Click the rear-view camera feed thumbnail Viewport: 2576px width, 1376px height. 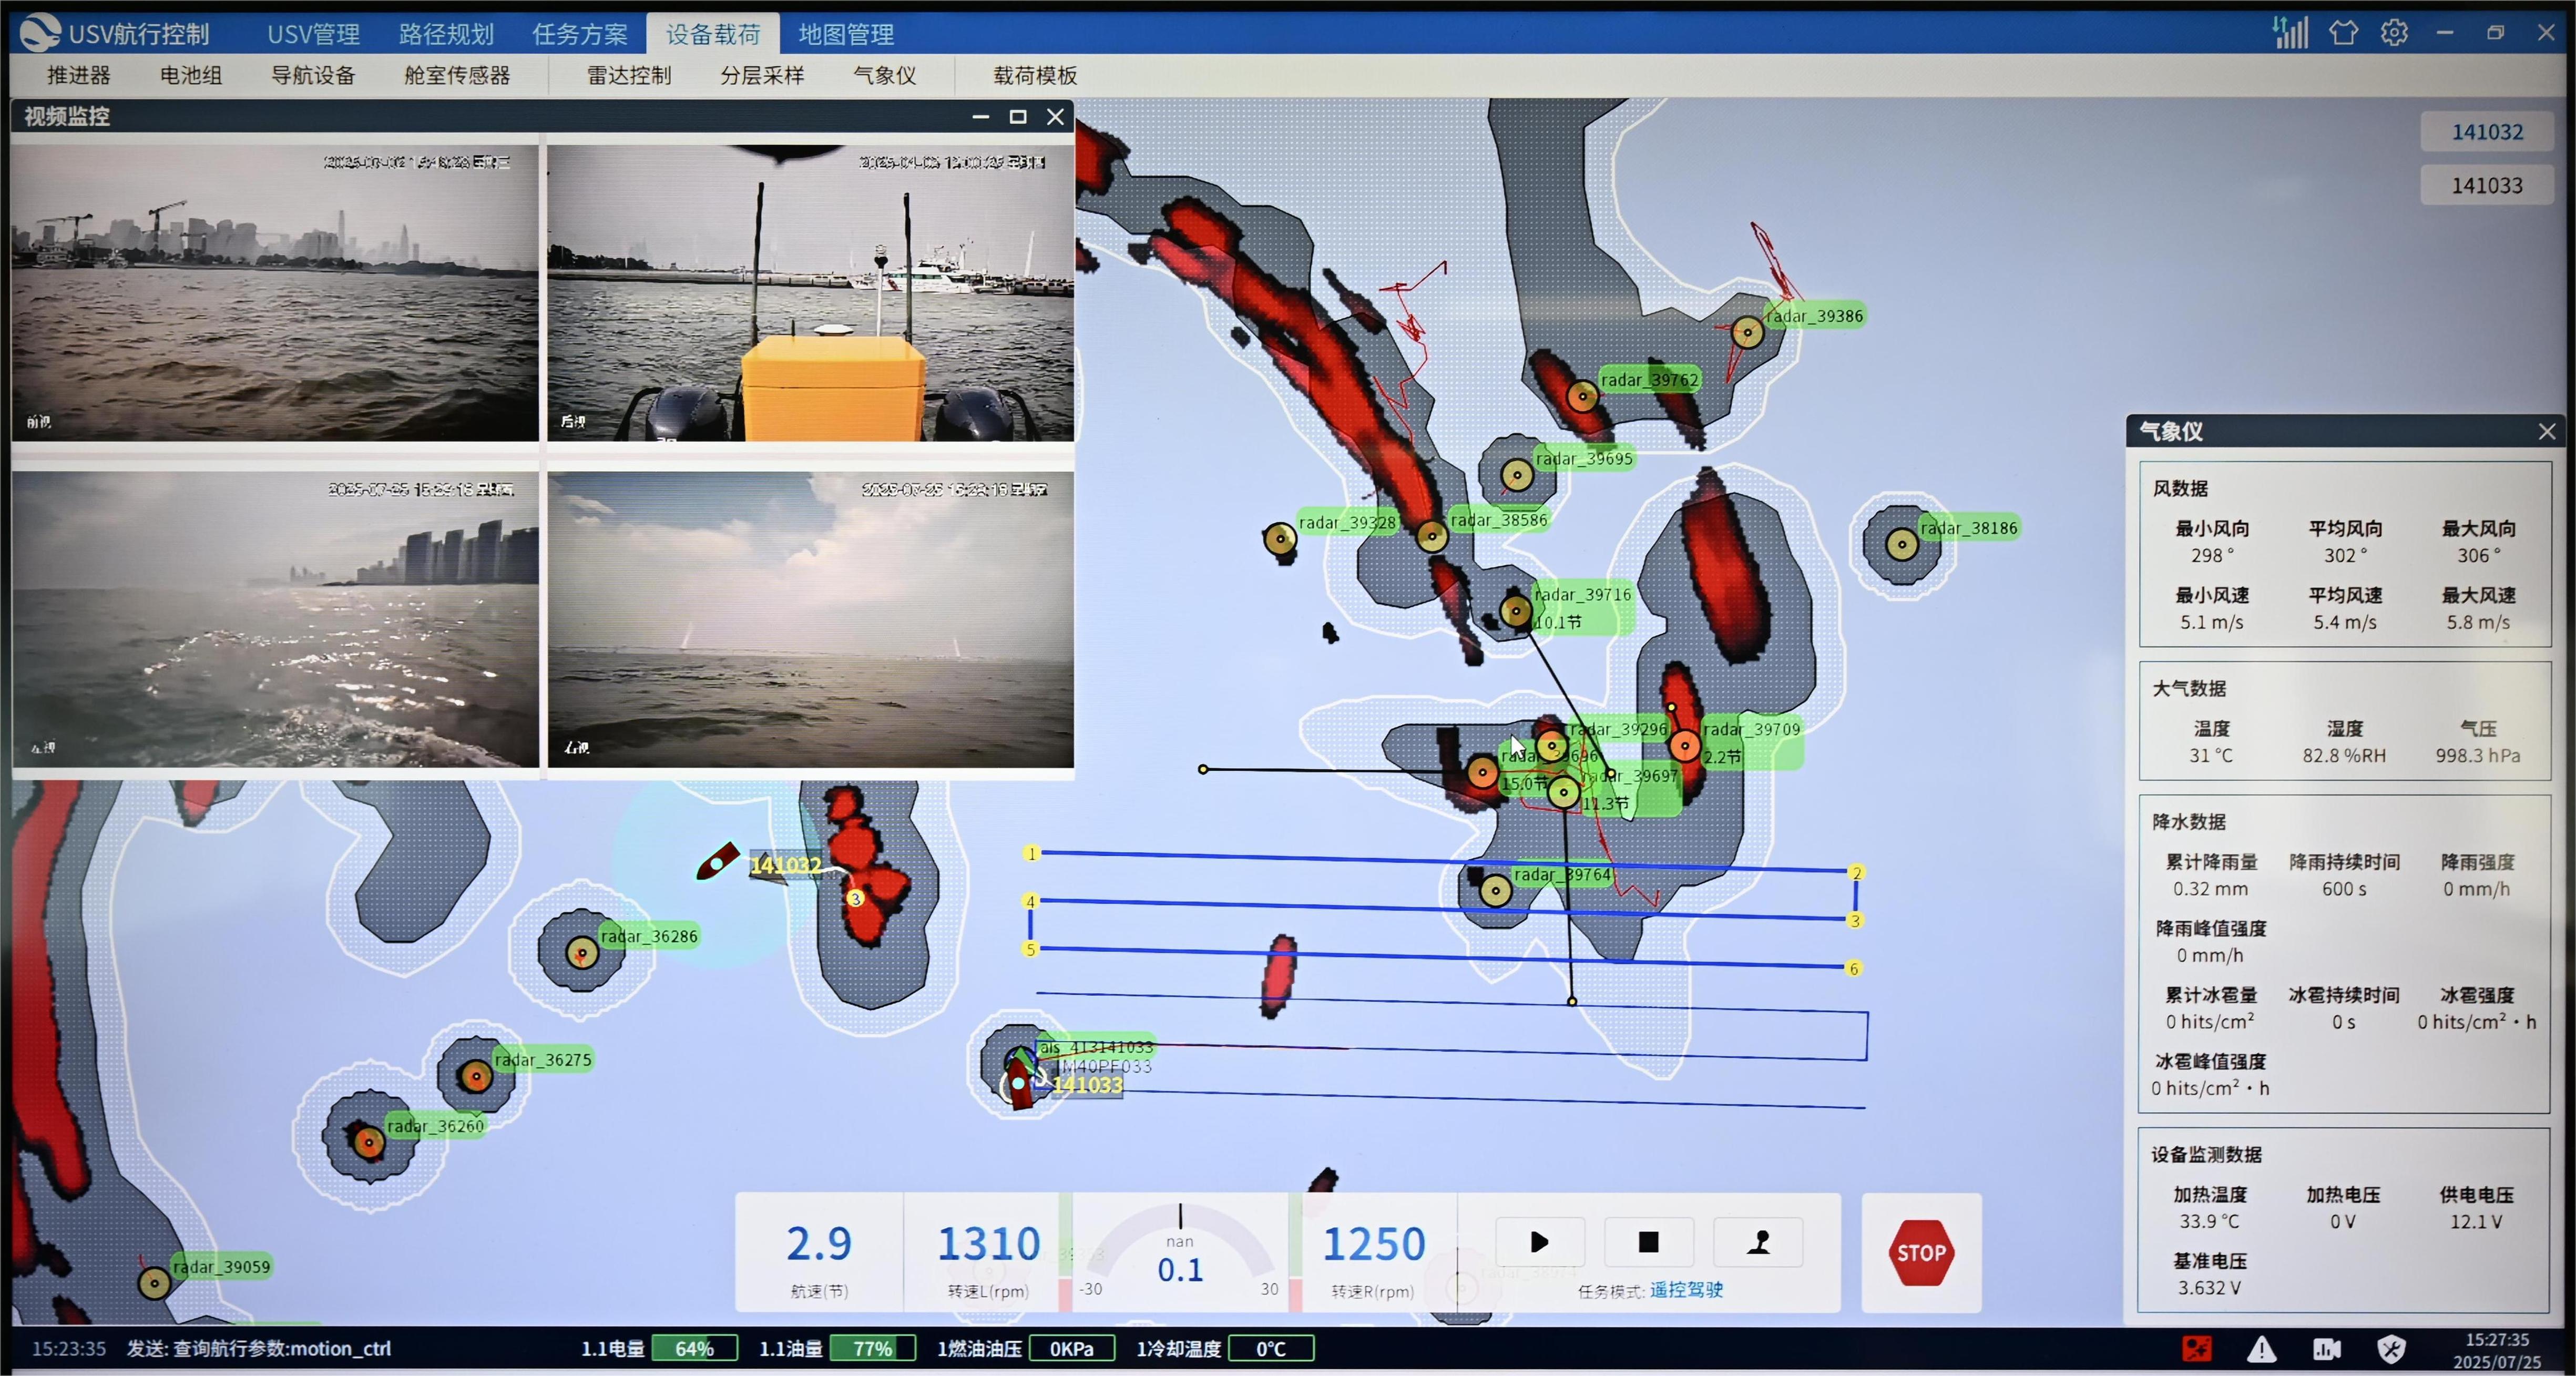click(x=810, y=293)
